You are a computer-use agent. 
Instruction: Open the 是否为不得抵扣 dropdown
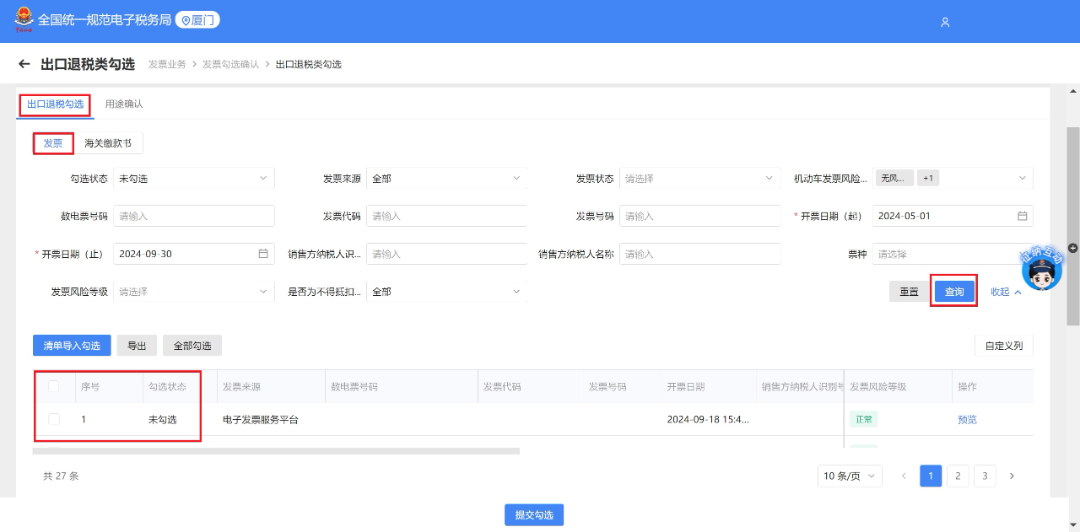point(446,291)
